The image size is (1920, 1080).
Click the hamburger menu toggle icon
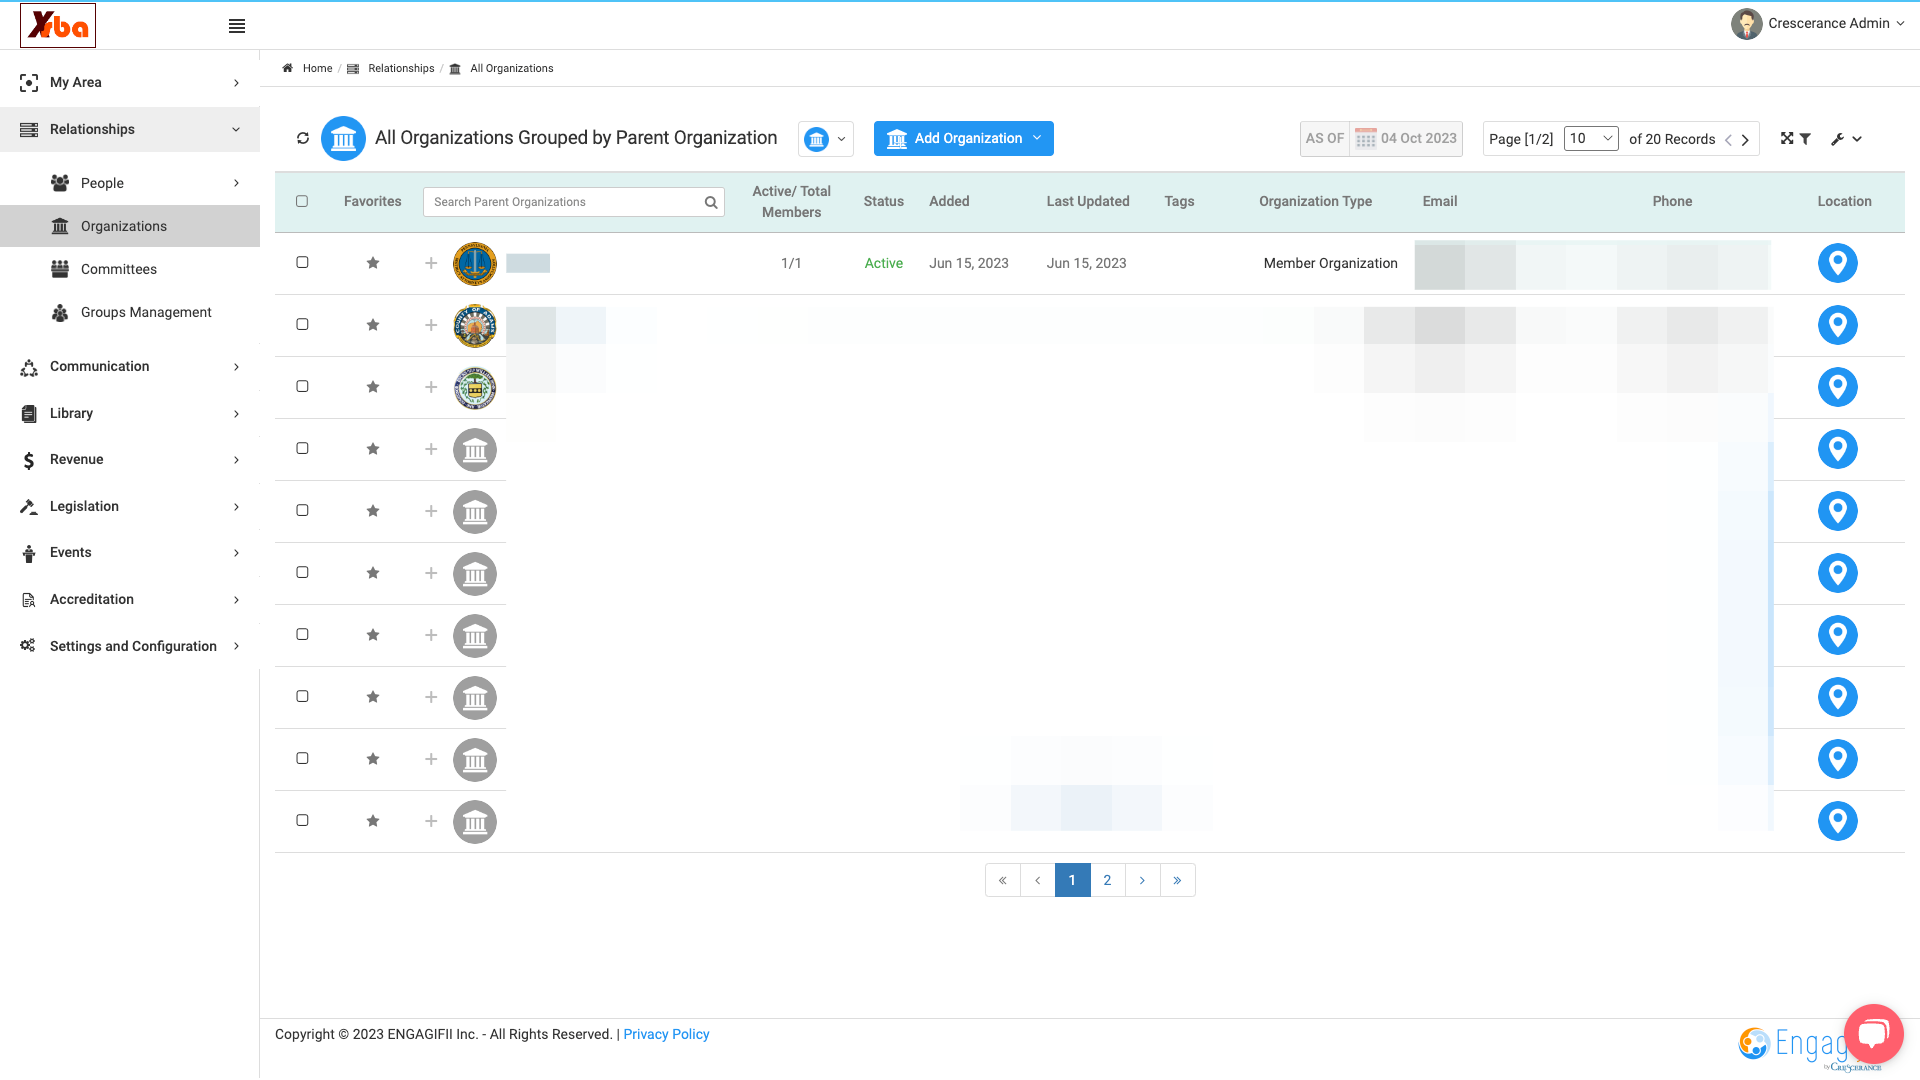point(237,26)
